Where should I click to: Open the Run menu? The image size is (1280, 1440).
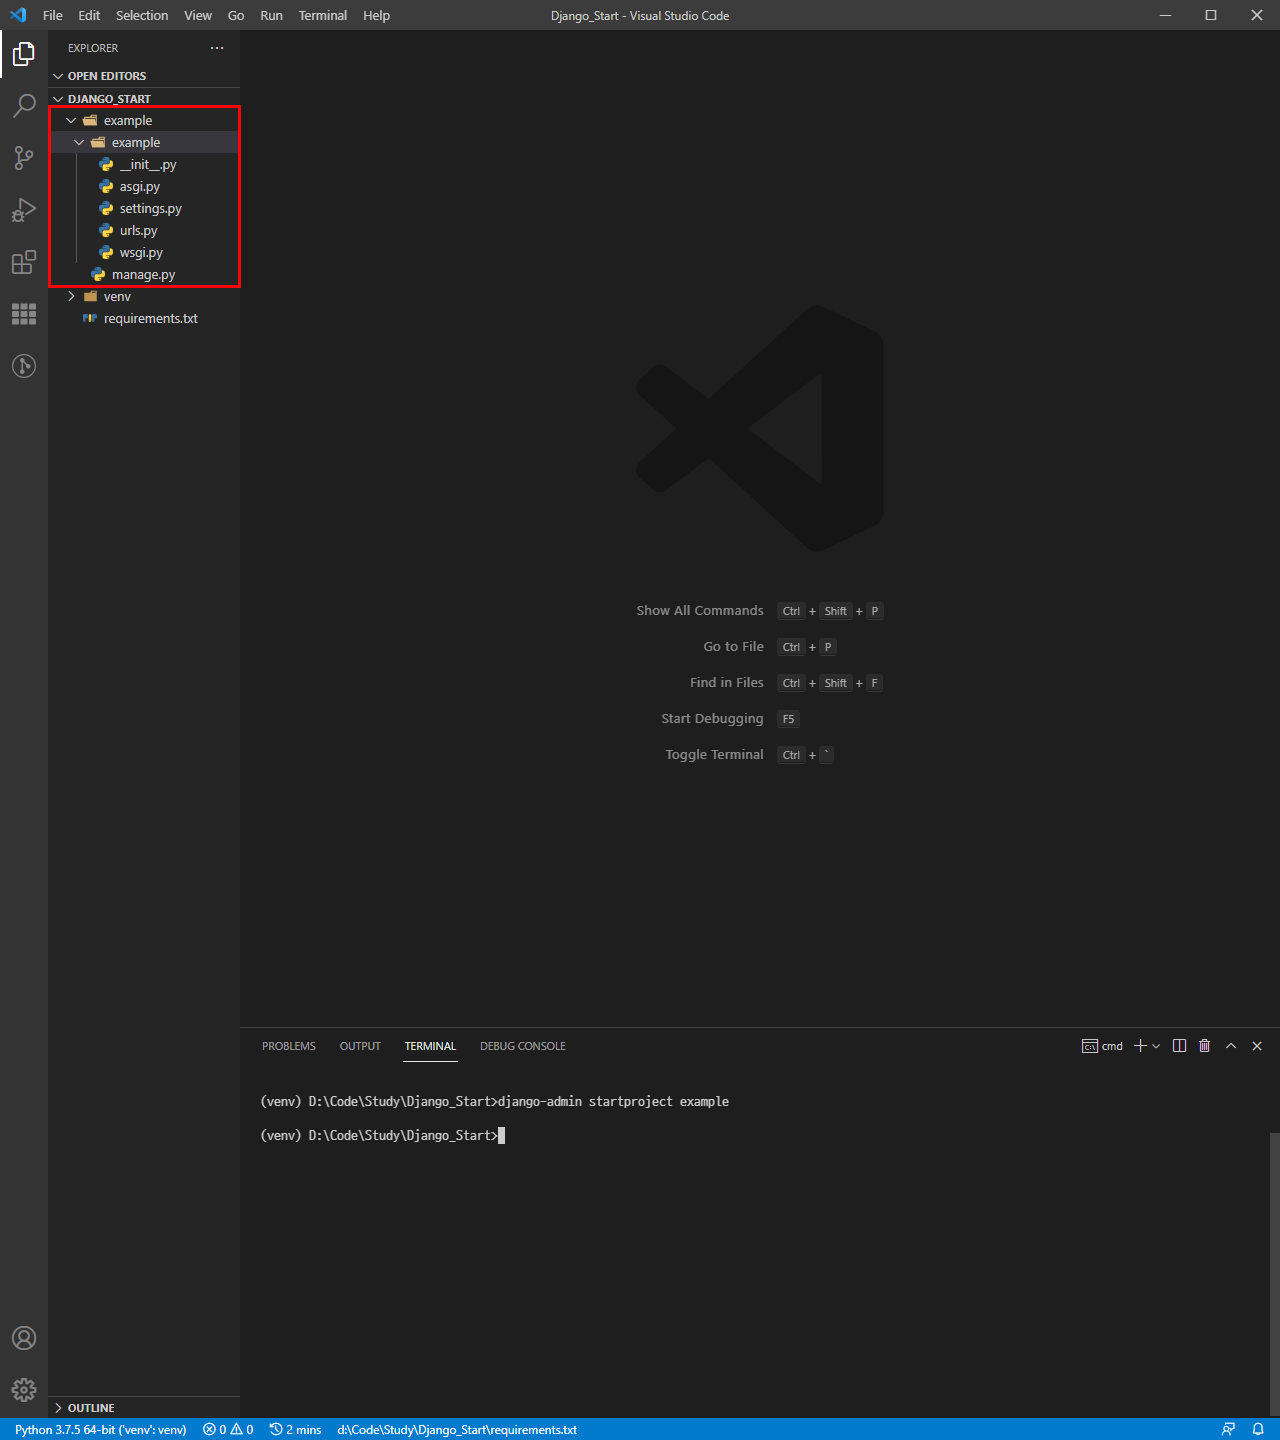coord(271,15)
